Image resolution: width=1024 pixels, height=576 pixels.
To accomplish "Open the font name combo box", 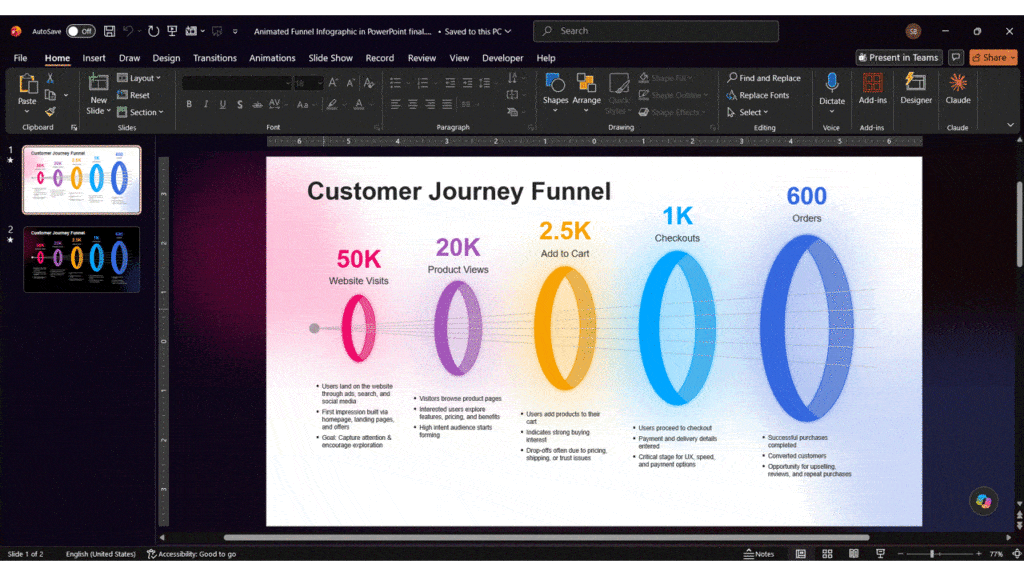I will click(x=236, y=83).
